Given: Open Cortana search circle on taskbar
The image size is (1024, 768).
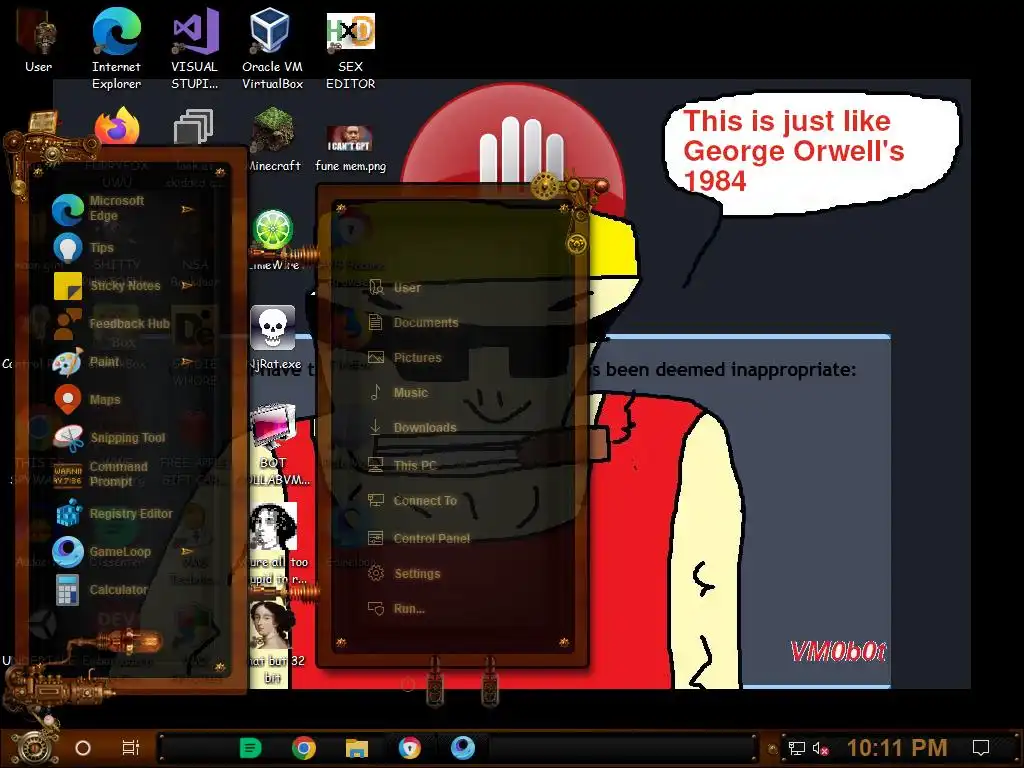Looking at the screenshot, I should coord(83,748).
